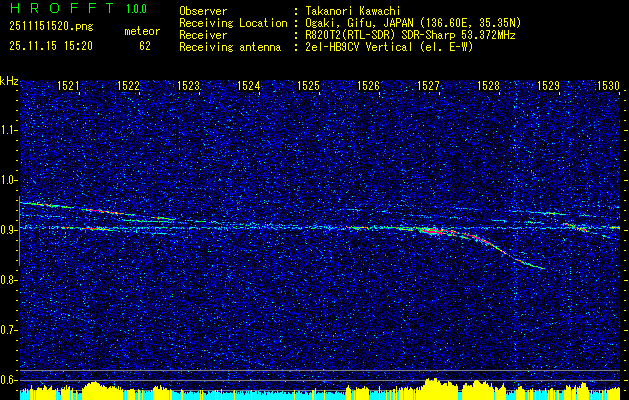Click the 0.9 kHz frequency label

[x=8, y=230]
